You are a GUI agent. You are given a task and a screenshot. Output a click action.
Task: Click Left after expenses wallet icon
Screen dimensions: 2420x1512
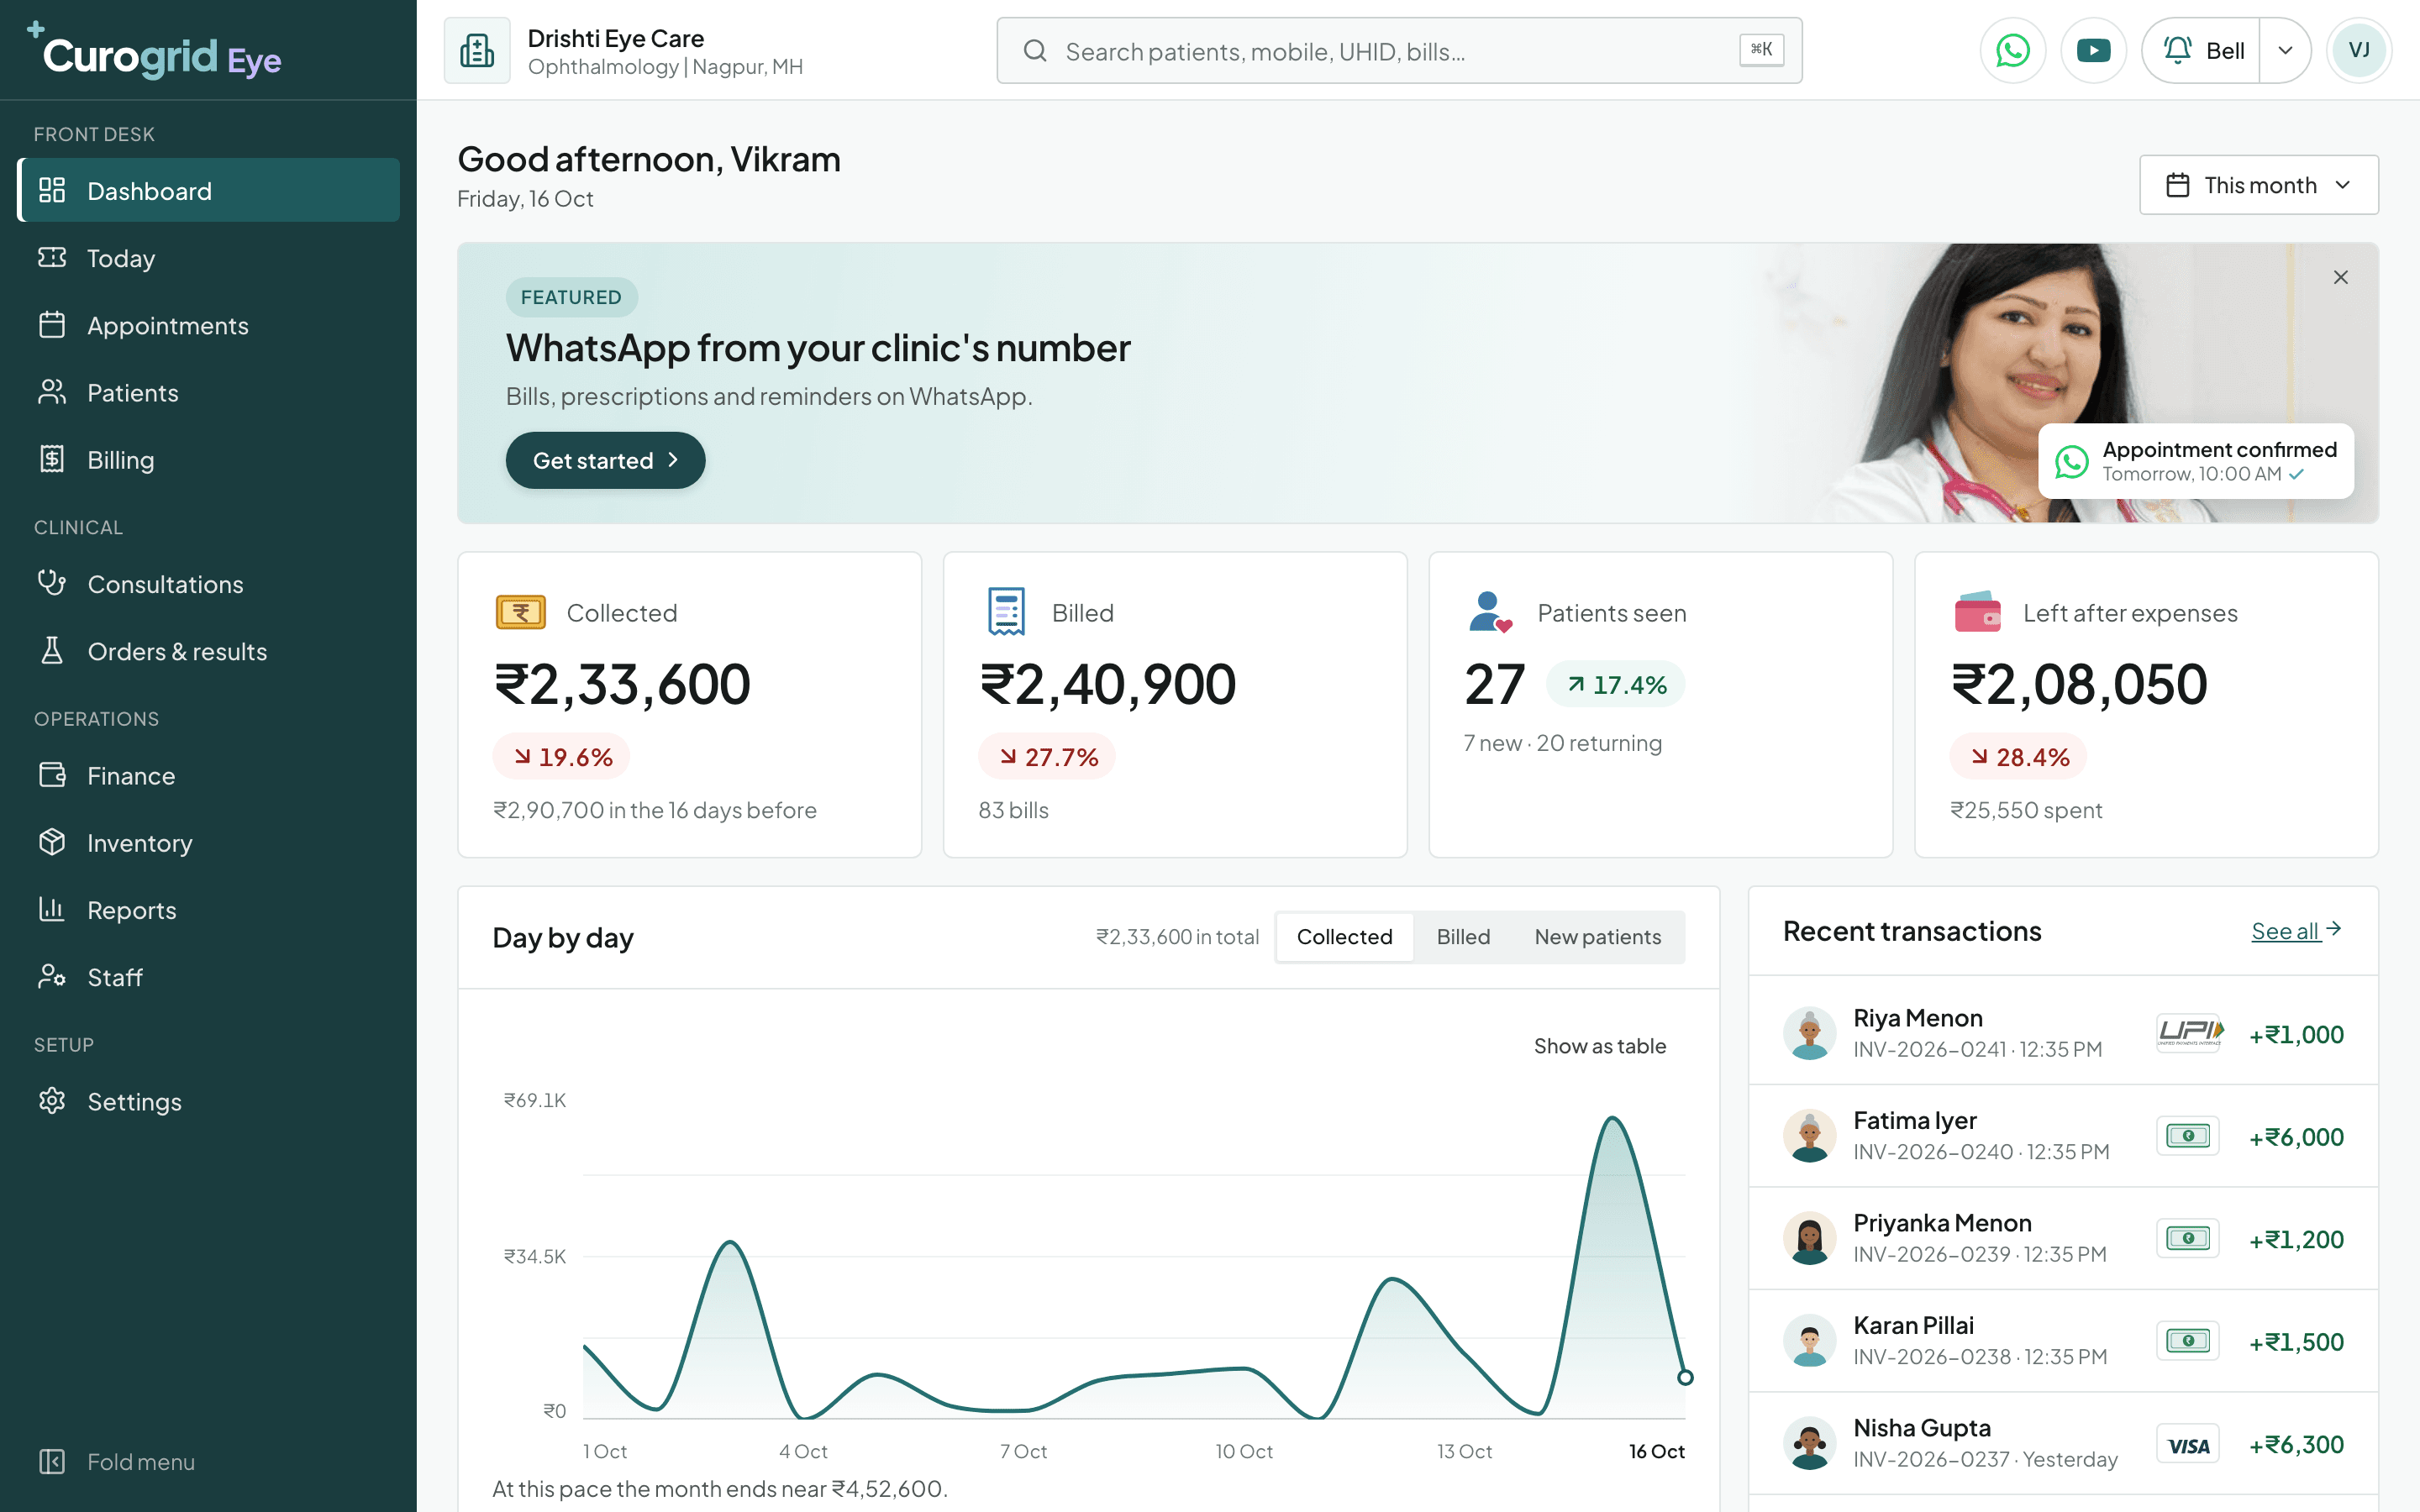point(1977,612)
